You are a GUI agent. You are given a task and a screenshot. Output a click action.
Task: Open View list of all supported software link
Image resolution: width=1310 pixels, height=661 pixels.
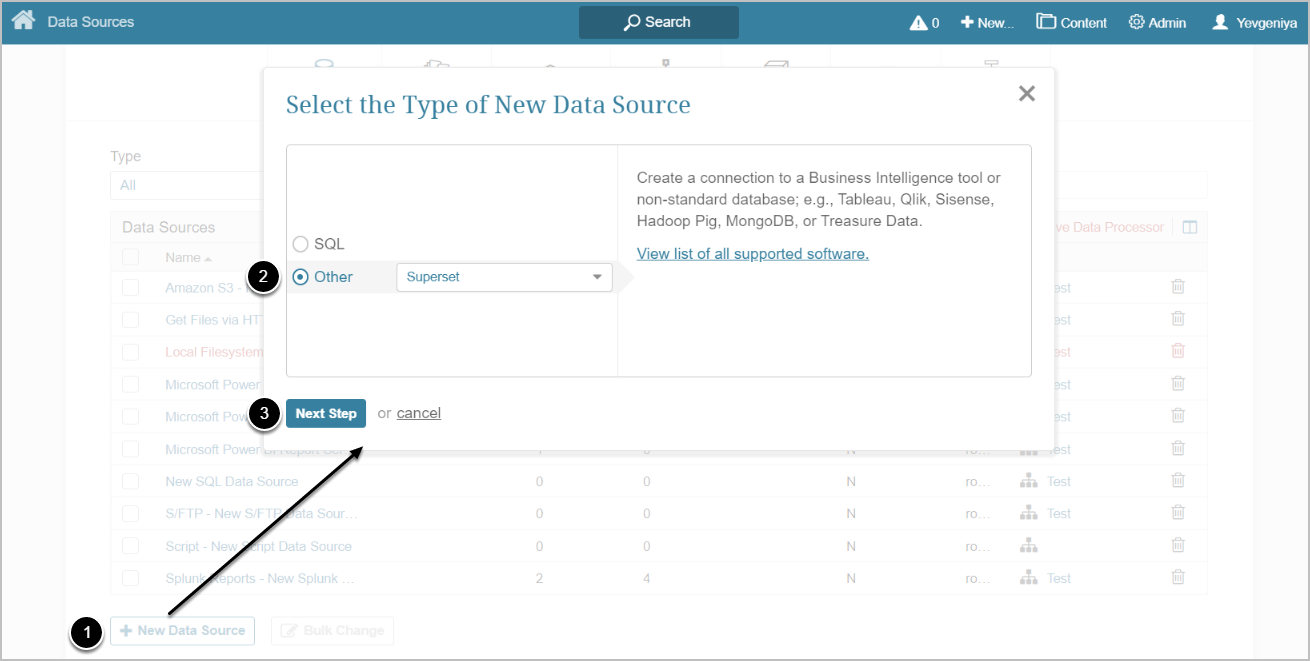coord(752,254)
